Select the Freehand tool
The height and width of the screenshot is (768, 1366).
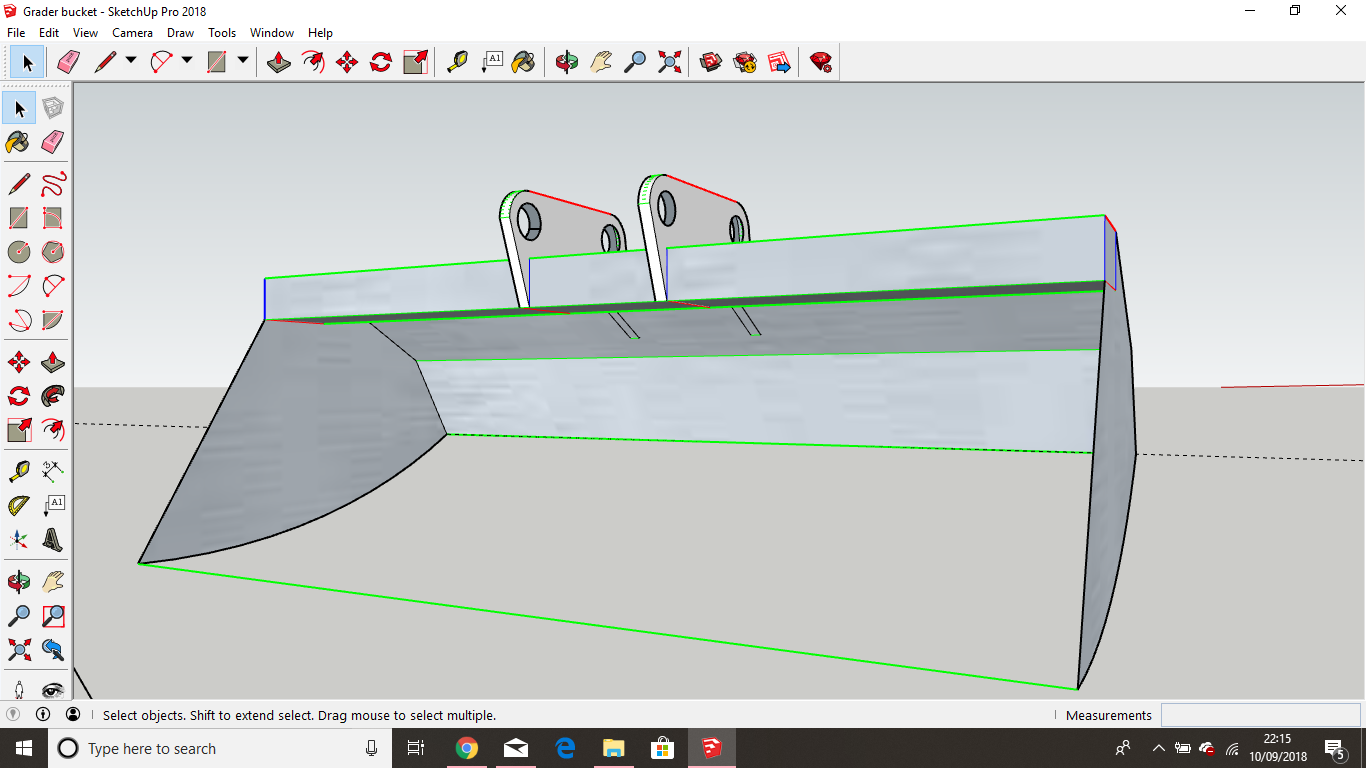pyautogui.click(x=53, y=184)
